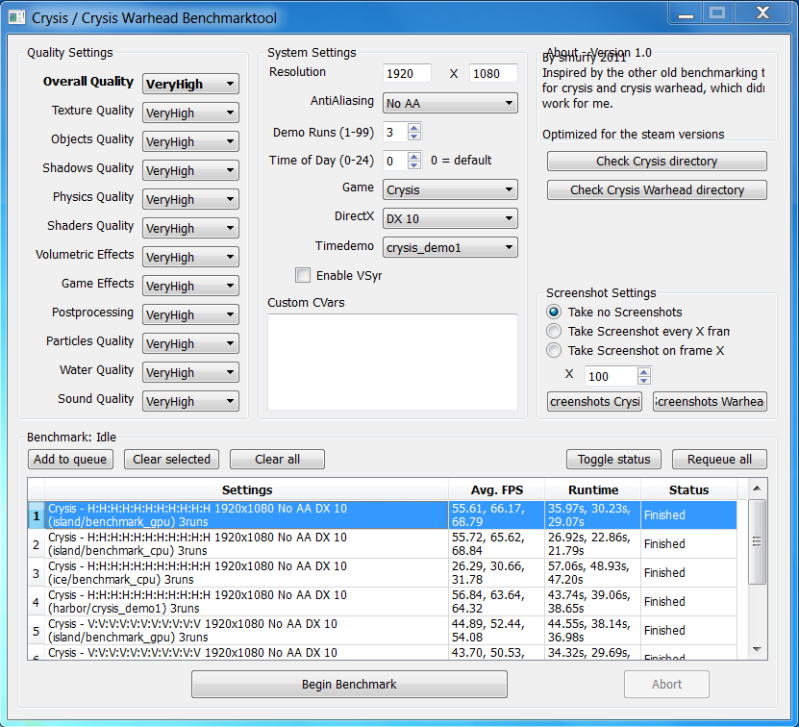
Task: Decrease screenshot X value with down arrow
Action: click(644, 381)
